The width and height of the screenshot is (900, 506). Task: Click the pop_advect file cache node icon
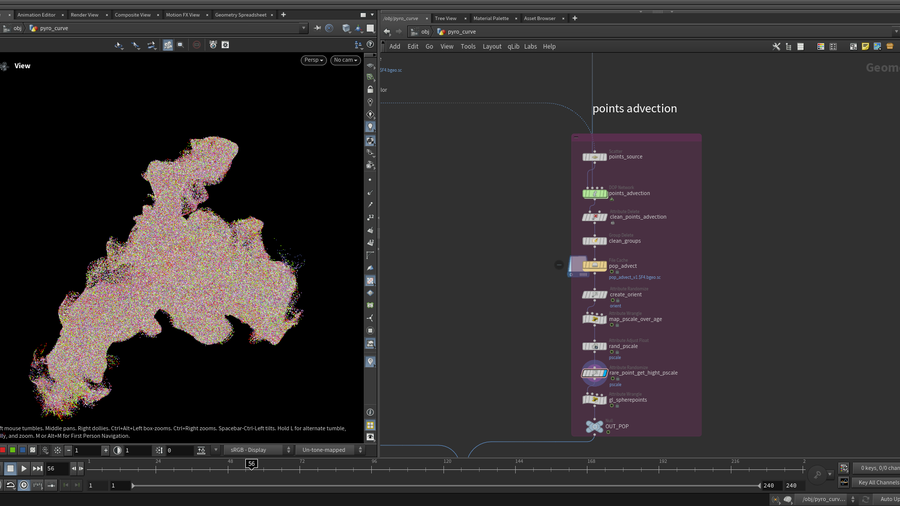594,266
